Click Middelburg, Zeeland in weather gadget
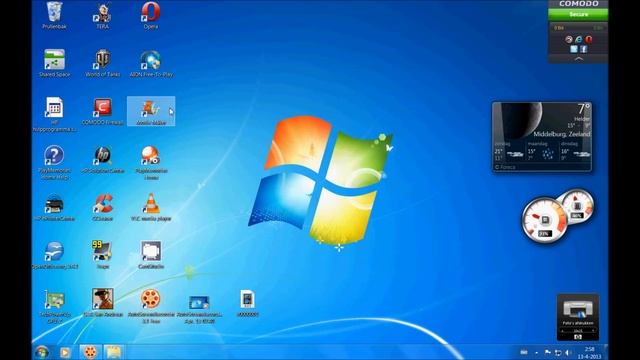 (562, 134)
